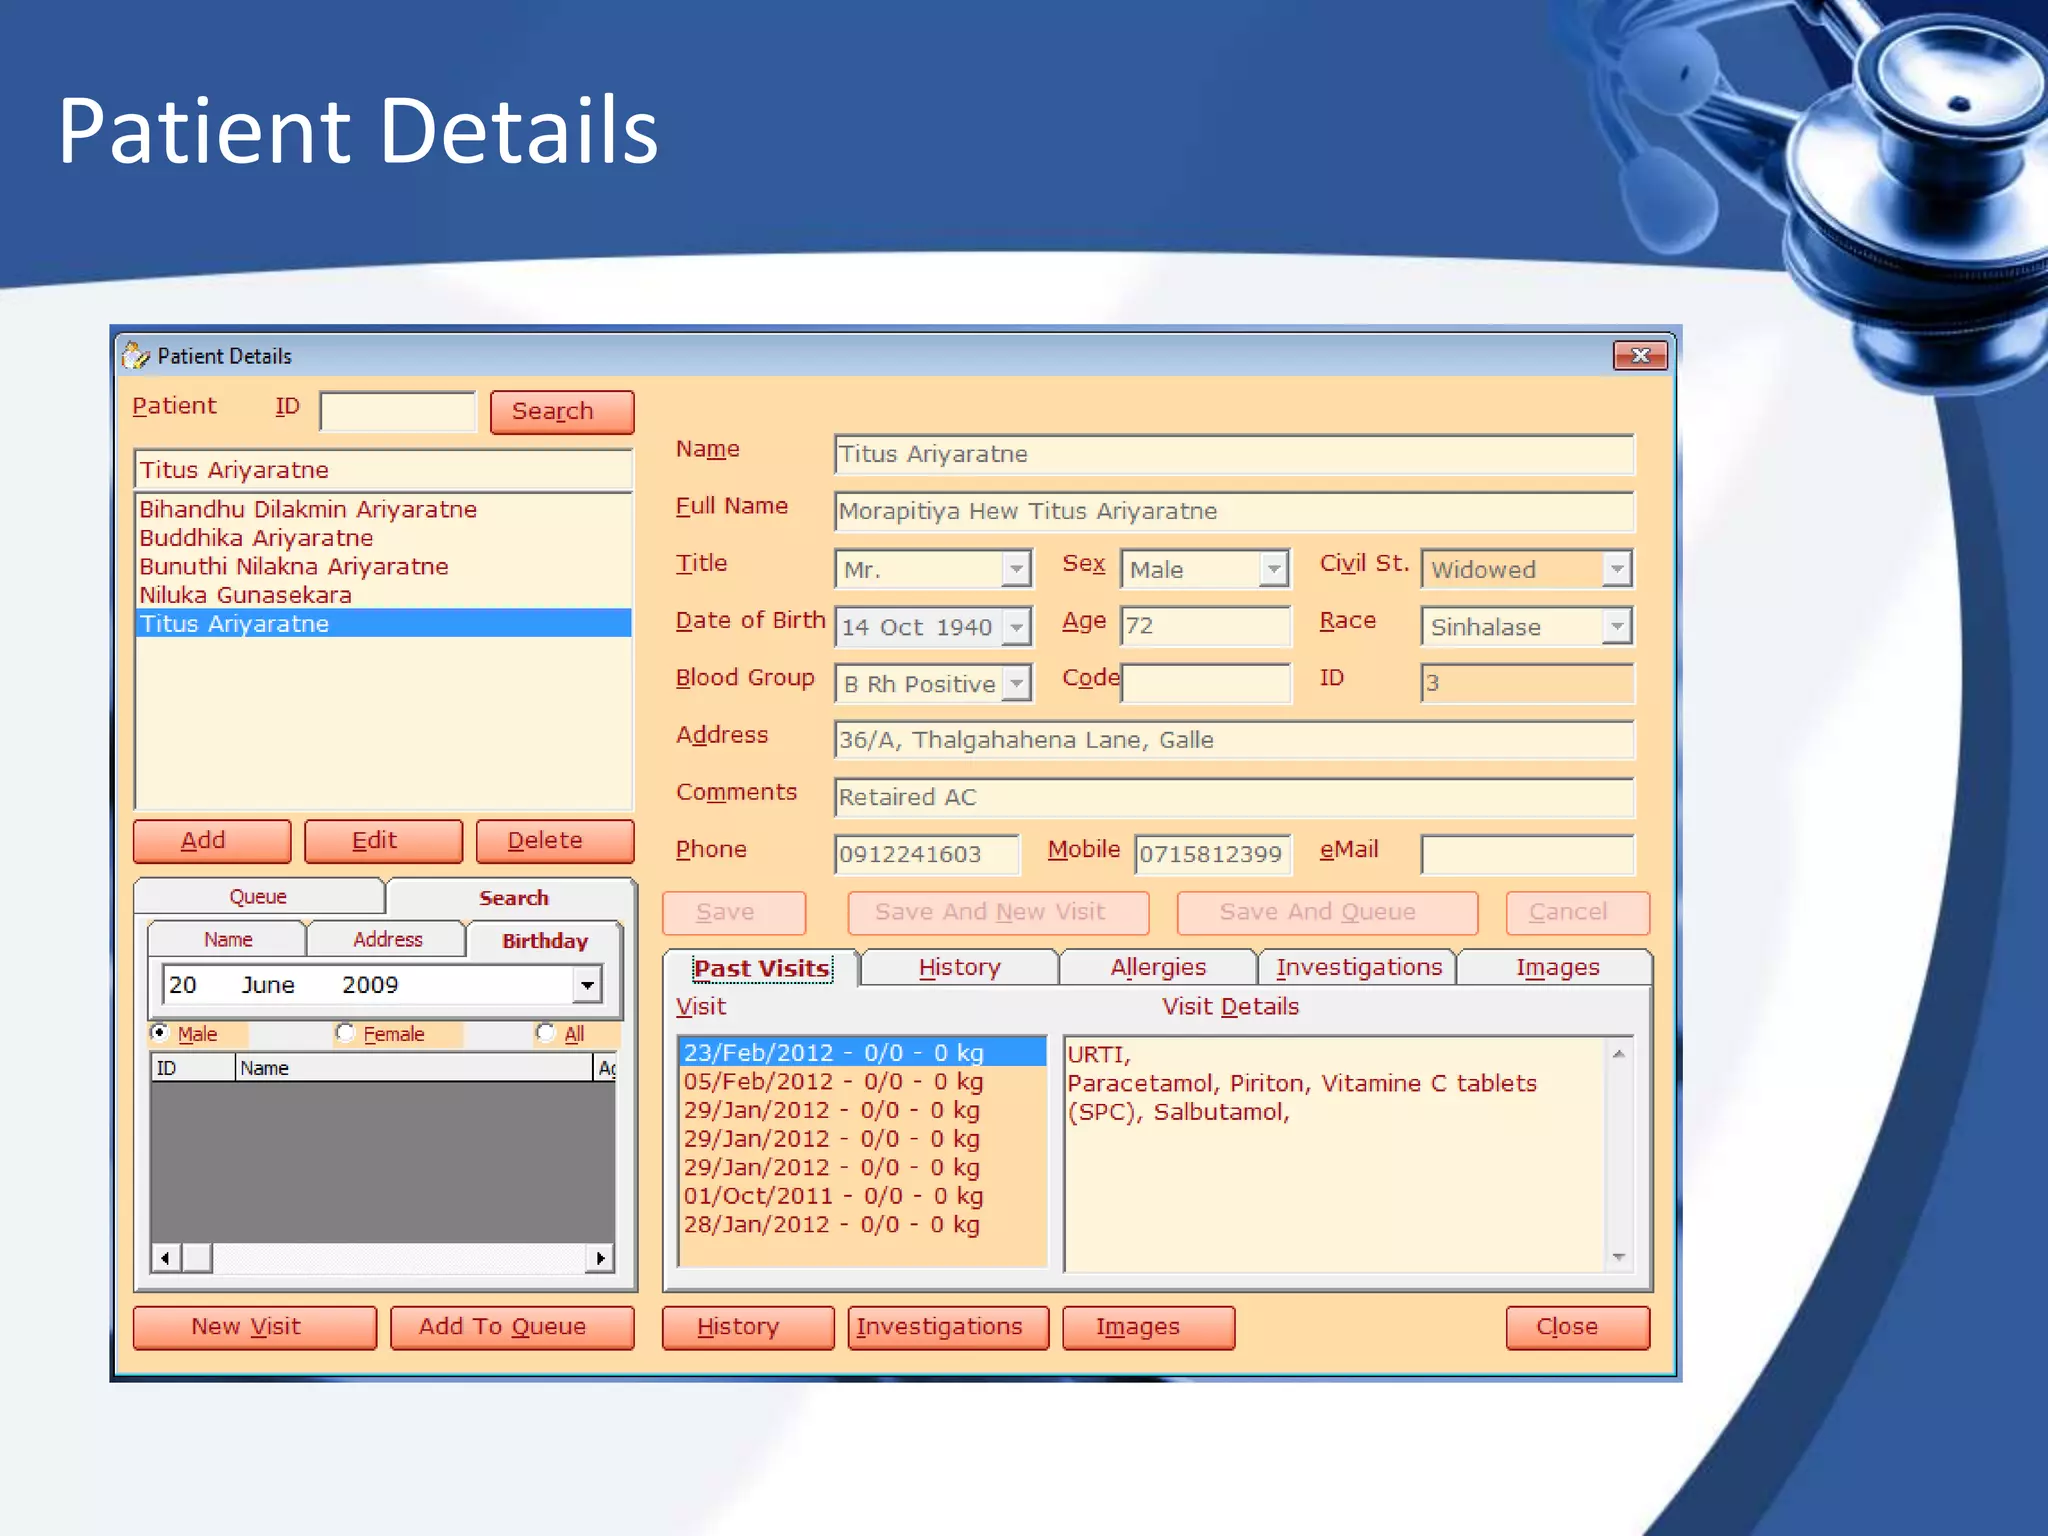
Task: Select the Male radio button
Action: point(159,1032)
